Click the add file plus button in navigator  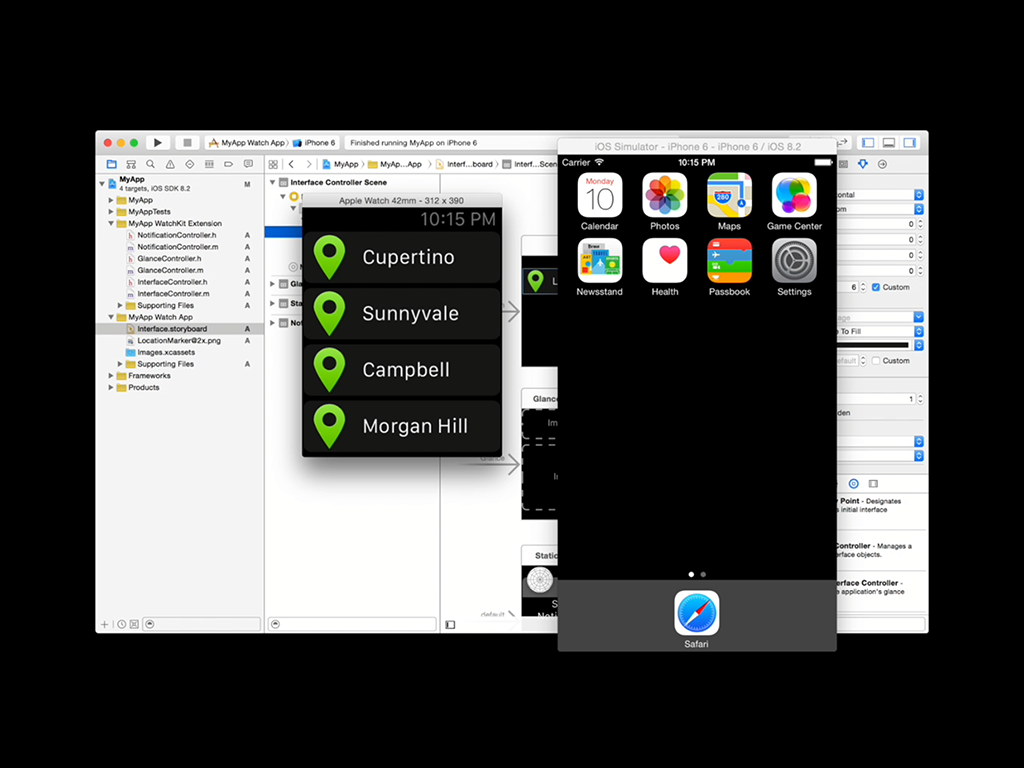(104, 624)
